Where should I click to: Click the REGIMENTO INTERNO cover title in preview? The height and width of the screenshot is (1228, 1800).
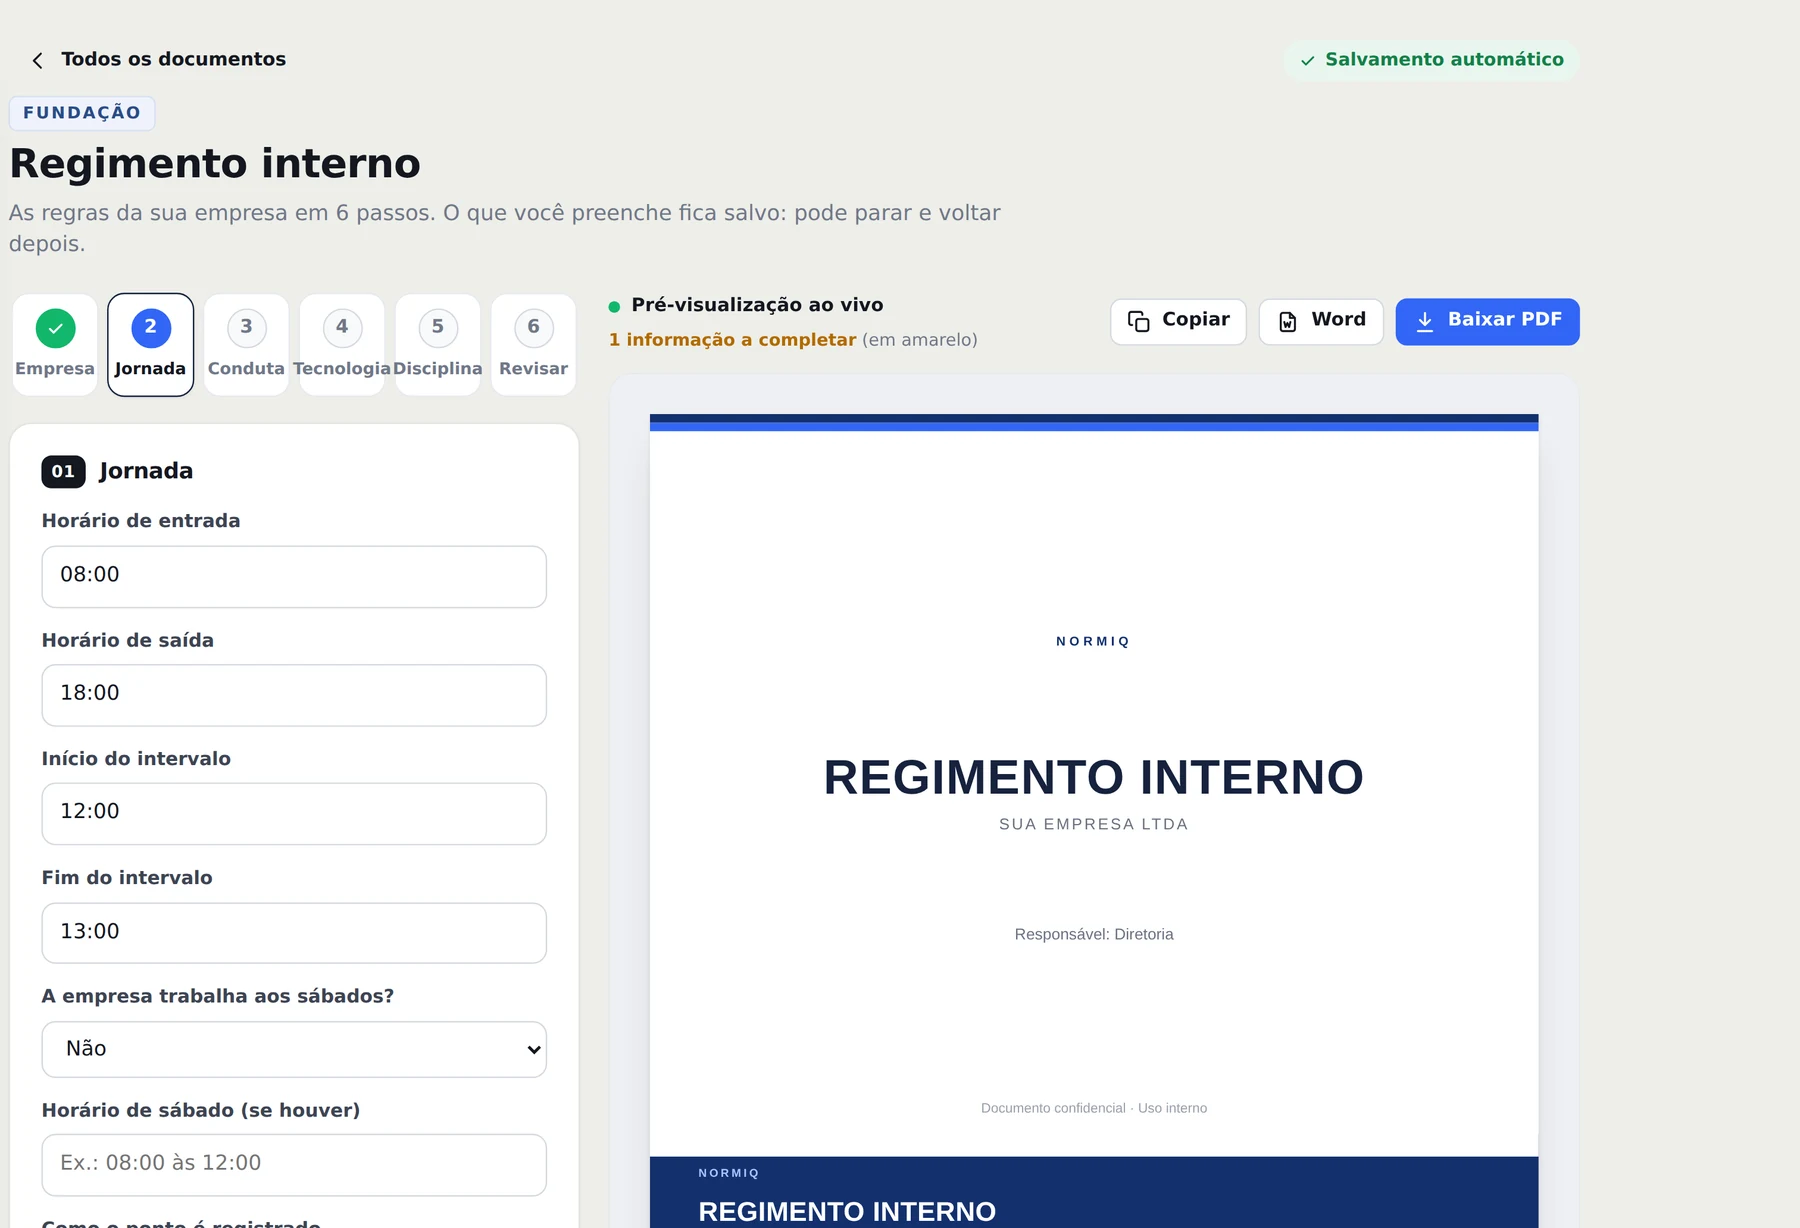coord(1093,777)
